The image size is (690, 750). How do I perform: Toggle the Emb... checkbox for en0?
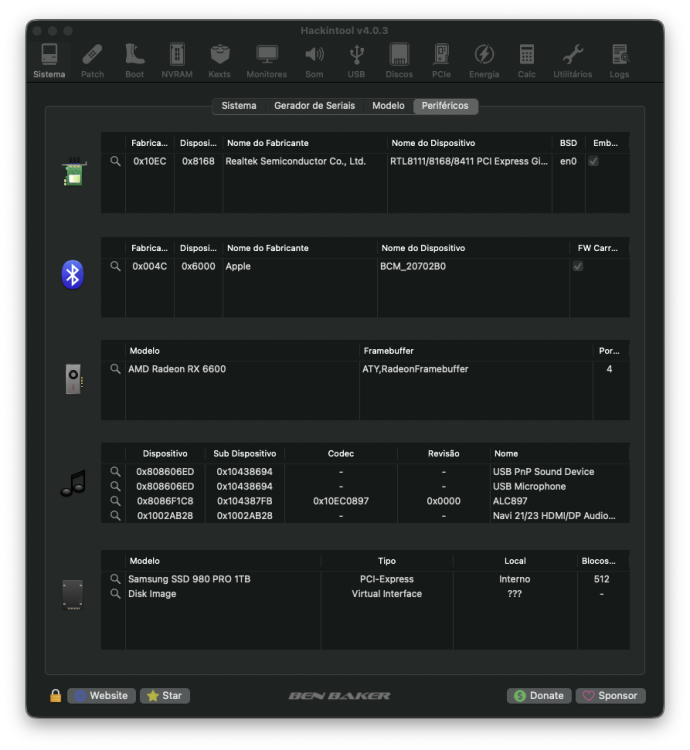(x=593, y=161)
